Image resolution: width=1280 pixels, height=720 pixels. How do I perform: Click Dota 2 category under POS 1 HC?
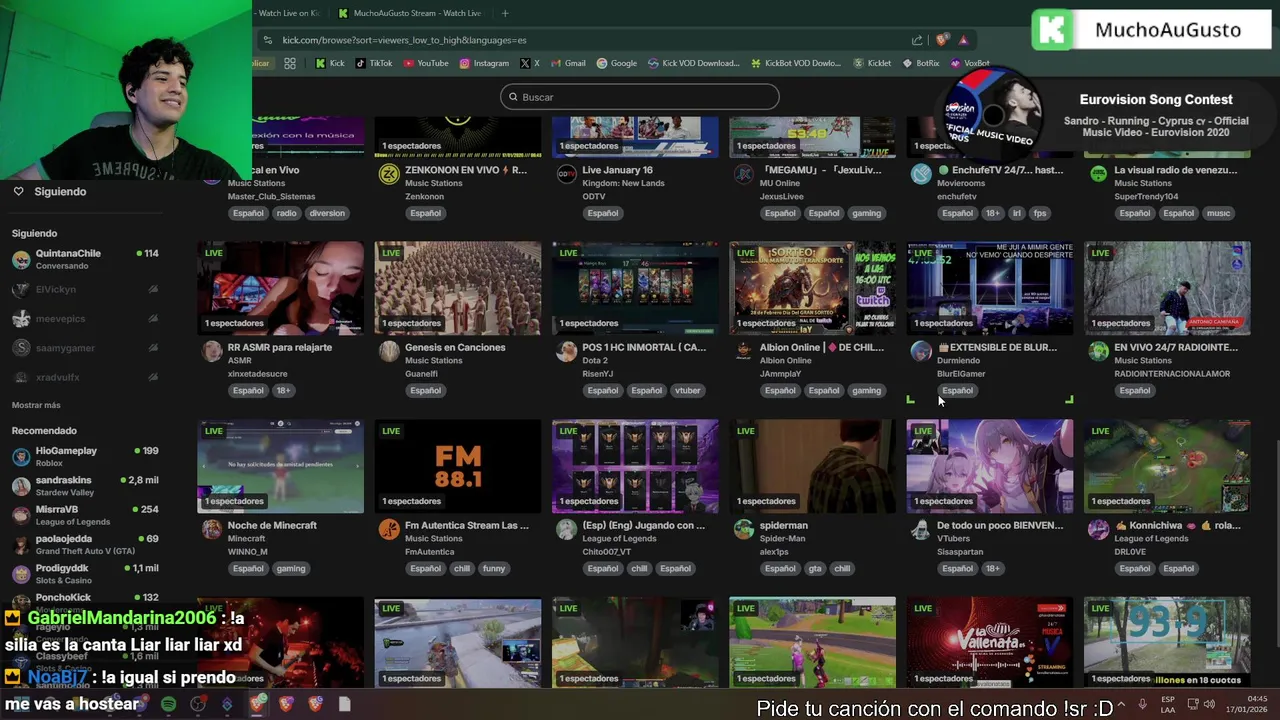[595, 360]
